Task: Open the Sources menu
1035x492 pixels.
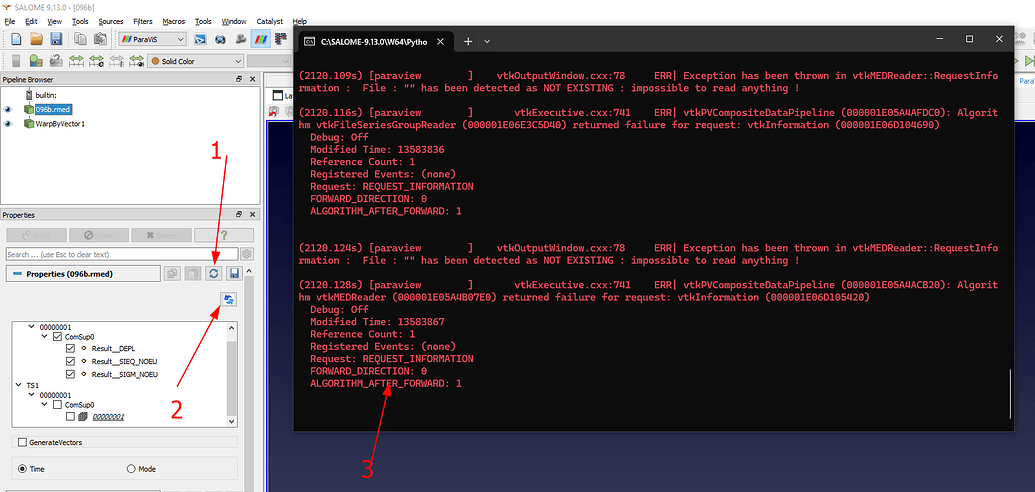Action: (111, 21)
